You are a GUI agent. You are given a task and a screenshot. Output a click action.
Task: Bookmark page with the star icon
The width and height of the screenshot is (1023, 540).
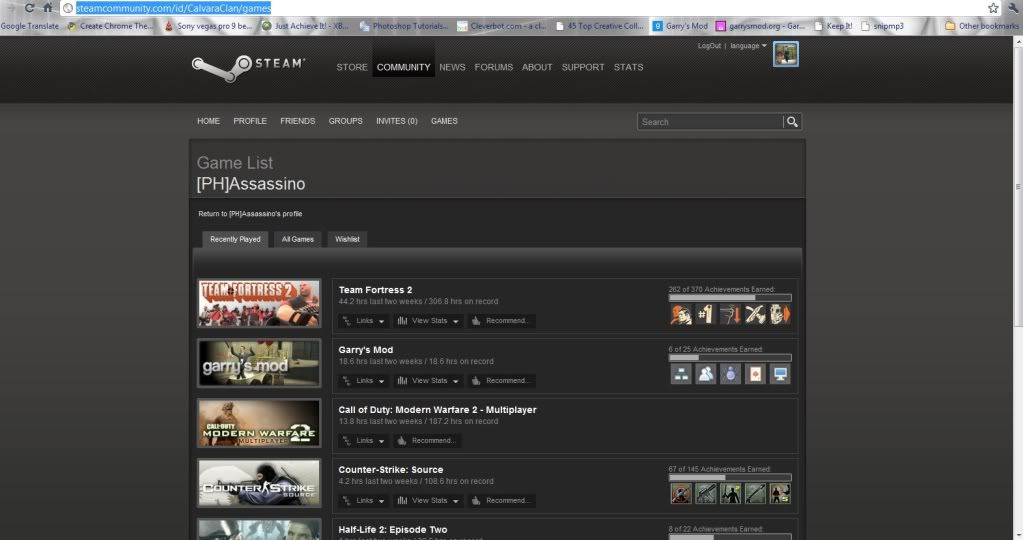pyautogui.click(x=993, y=8)
